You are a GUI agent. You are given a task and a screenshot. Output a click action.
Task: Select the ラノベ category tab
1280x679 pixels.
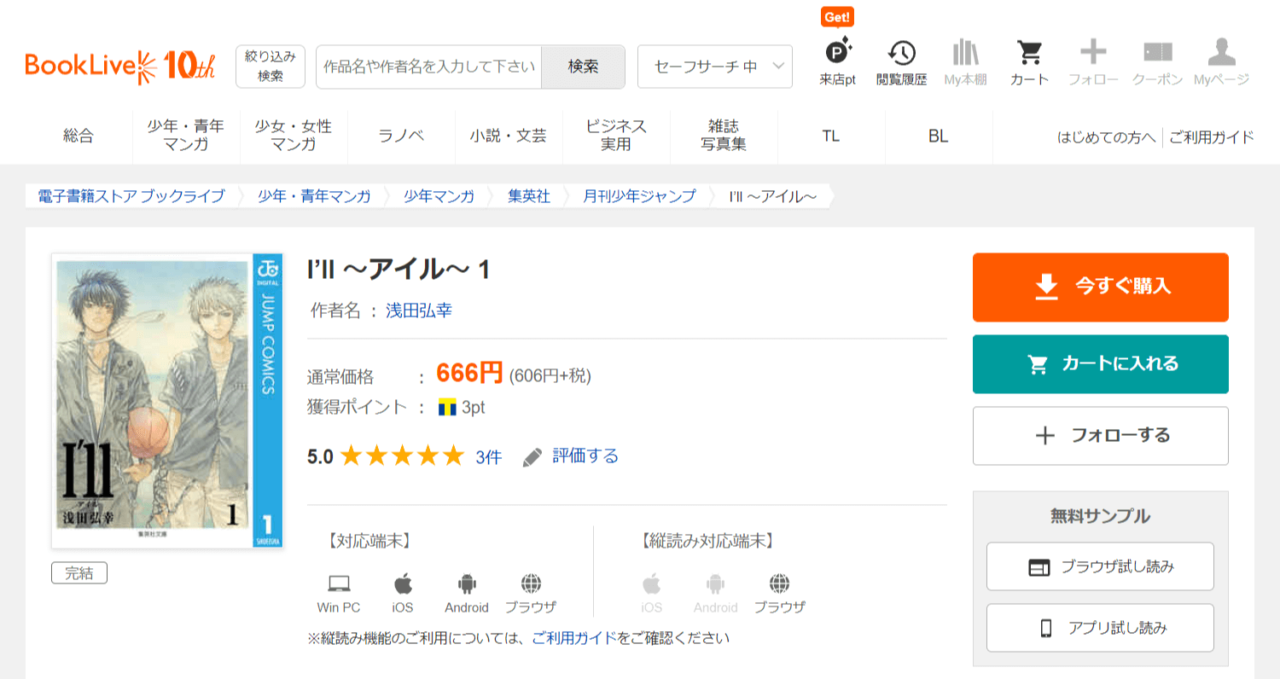401,136
